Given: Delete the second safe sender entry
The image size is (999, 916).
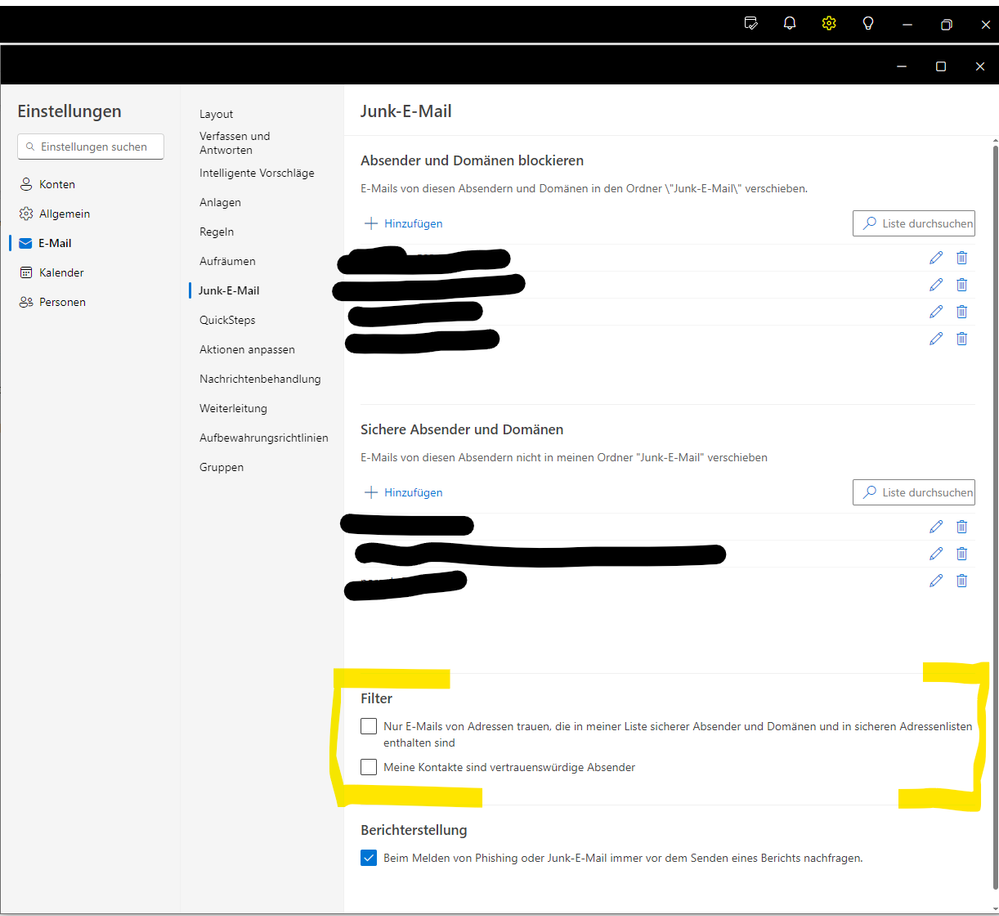Looking at the screenshot, I should click(961, 554).
